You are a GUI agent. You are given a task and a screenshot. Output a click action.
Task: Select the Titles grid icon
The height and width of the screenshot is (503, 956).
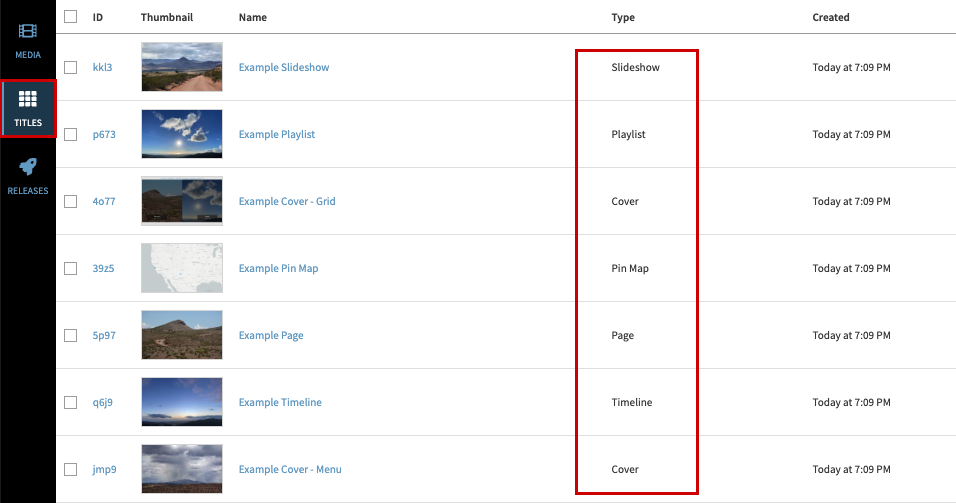(x=27, y=99)
